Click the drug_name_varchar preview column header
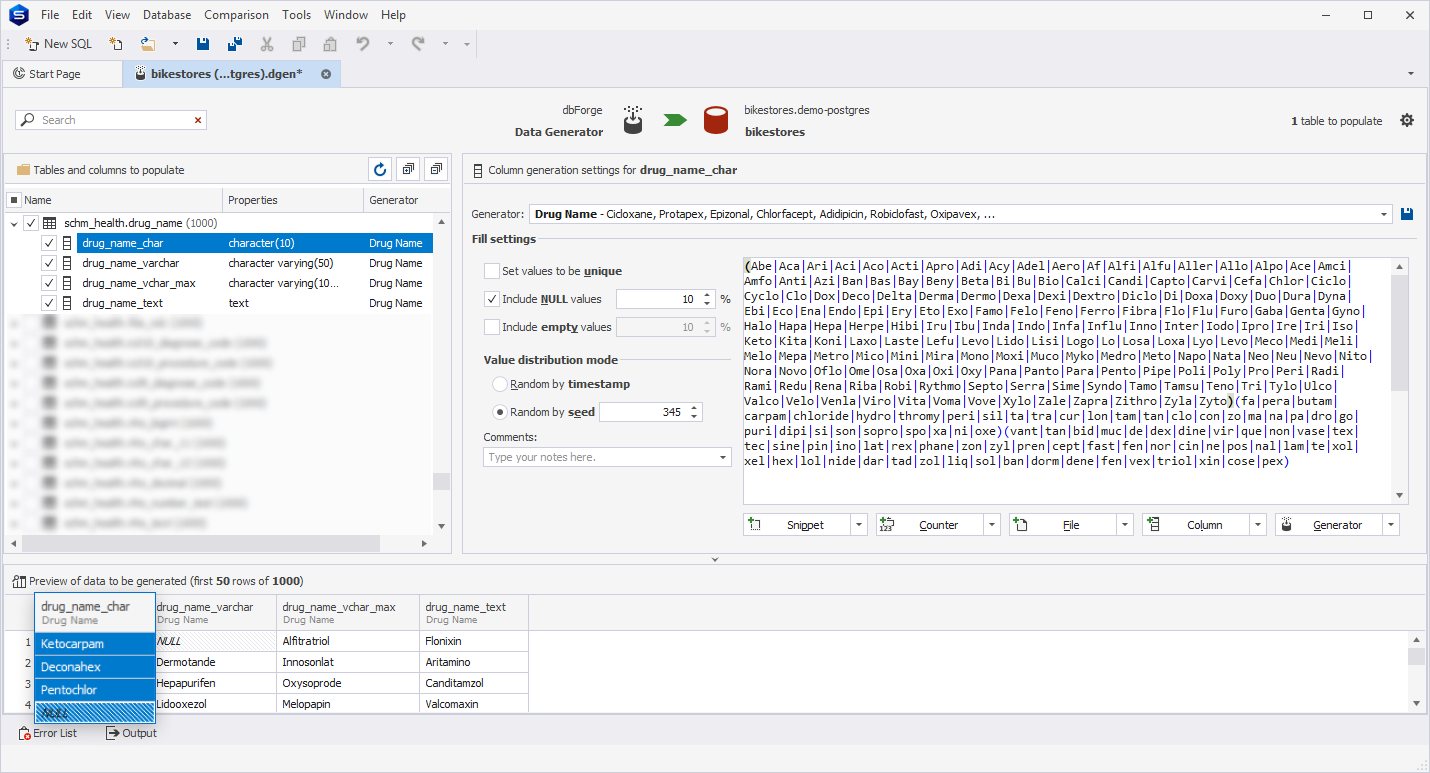Screen dimensions: 1430x773 tap(216, 612)
